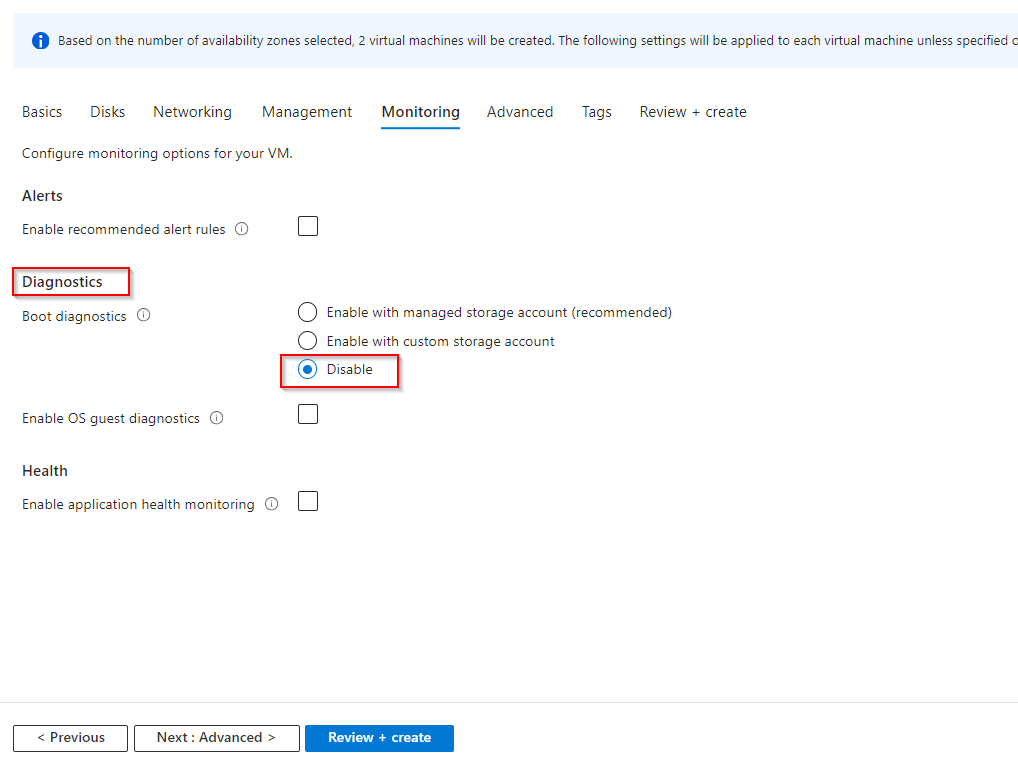Image resolution: width=1018 pixels, height=775 pixels.
Task: Click info icon beside OS guest diagnostics
Action: pos(216,419)
